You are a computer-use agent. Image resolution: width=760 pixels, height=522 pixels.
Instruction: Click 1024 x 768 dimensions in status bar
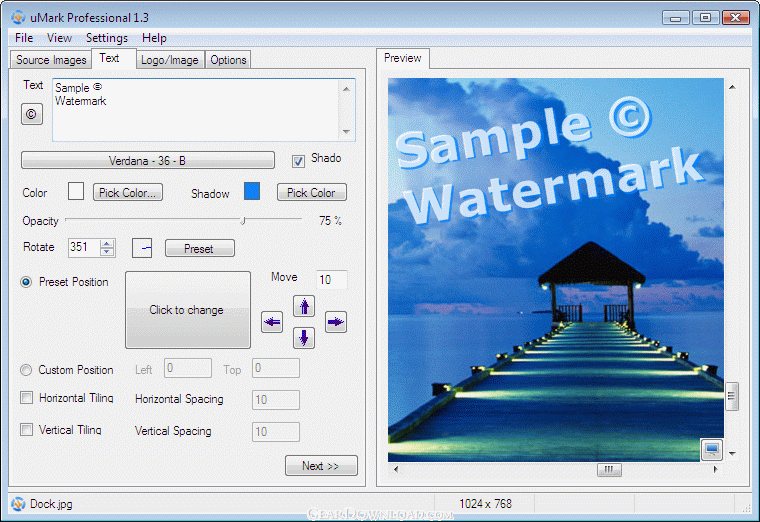[x=485, y=504]
